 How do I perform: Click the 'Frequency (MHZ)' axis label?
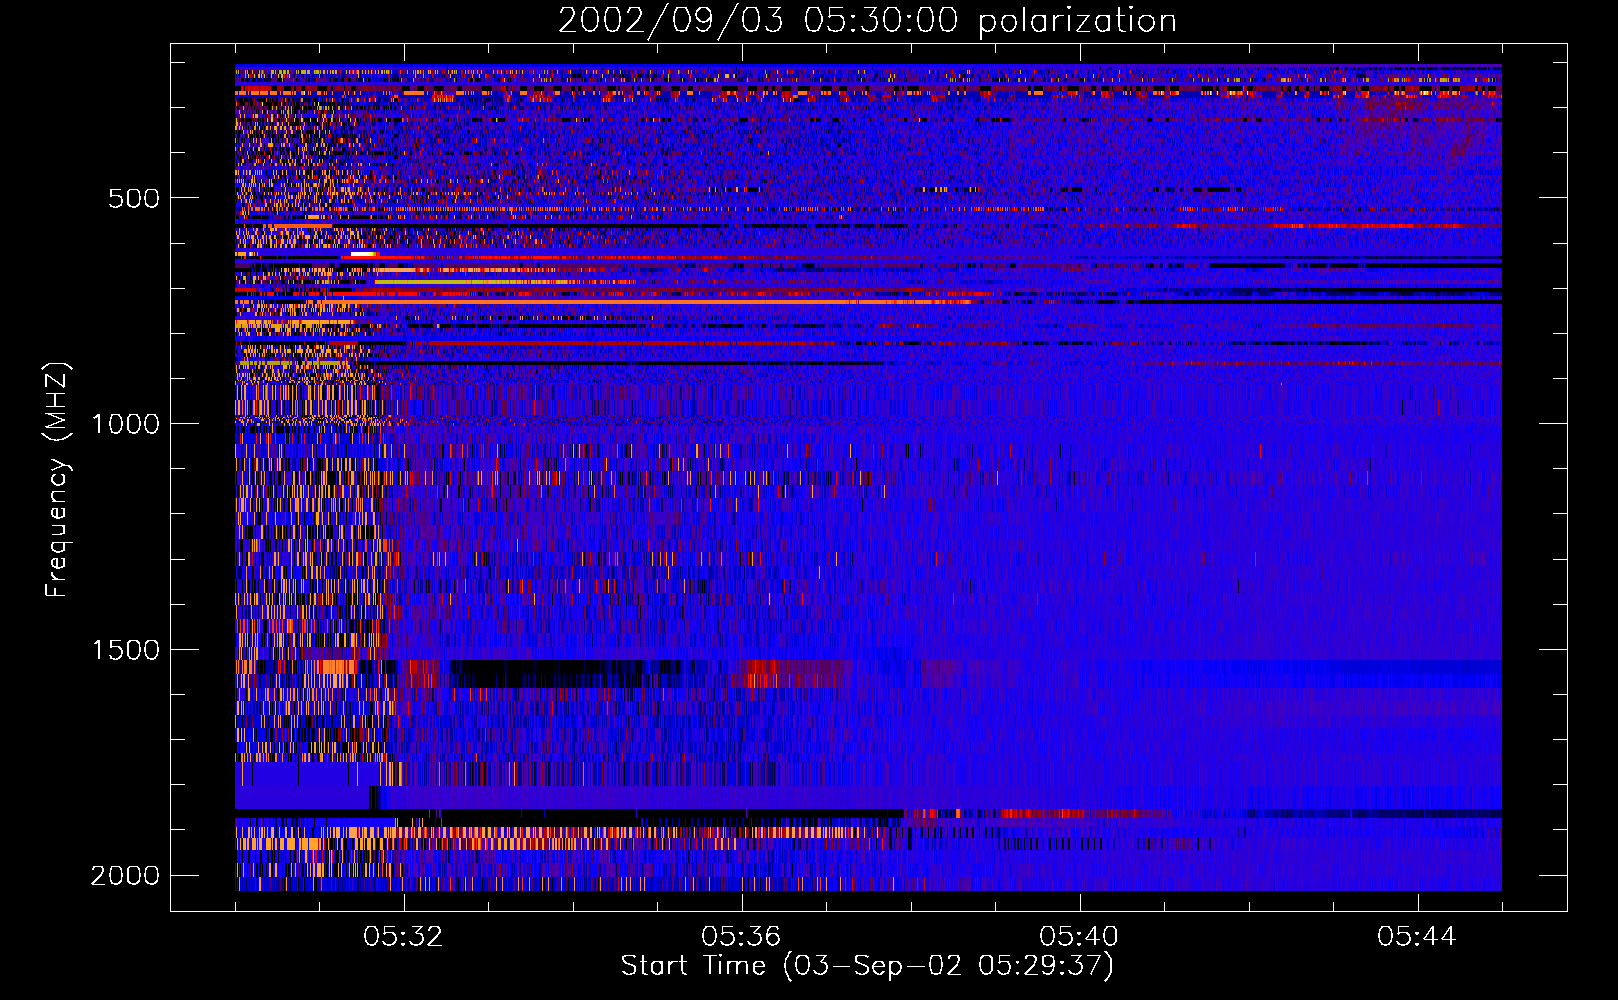(x=57, y=480)
